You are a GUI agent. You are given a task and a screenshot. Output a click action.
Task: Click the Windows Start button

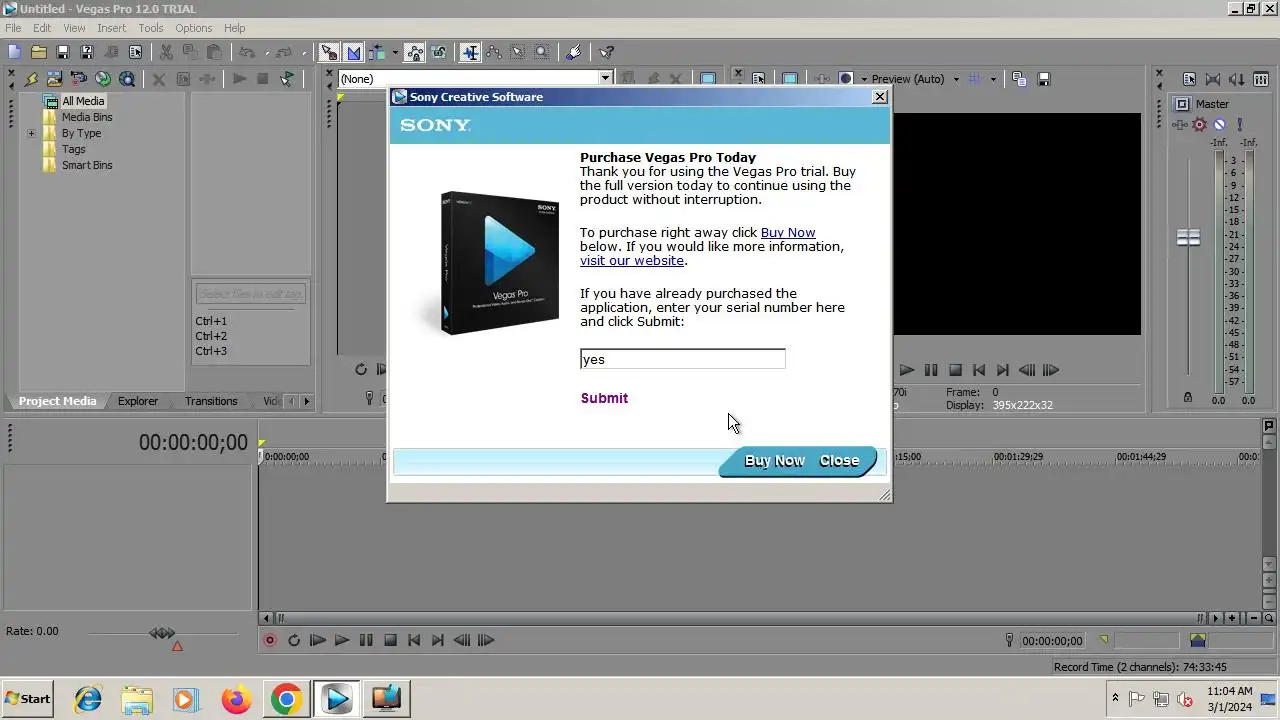click(x=27, y=698)
